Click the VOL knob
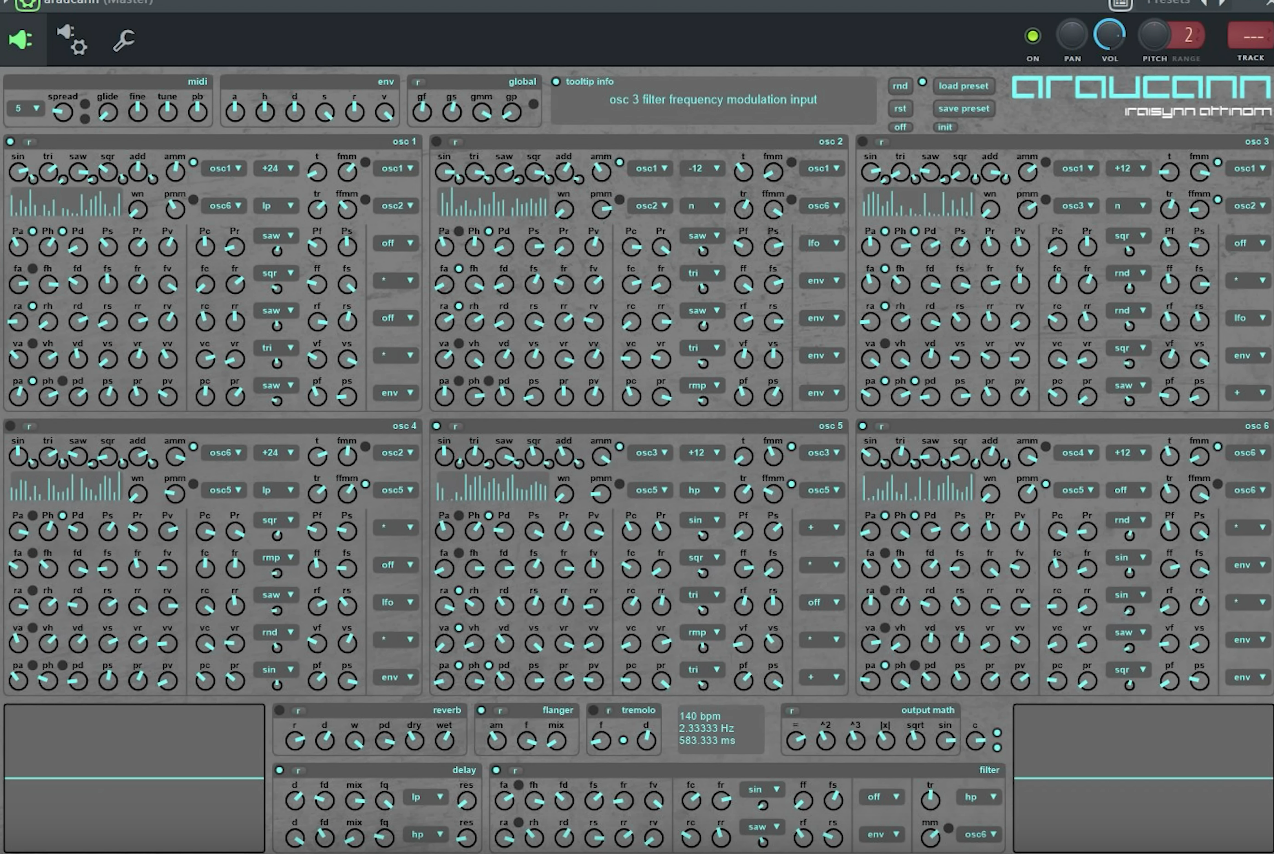Viewport: 1274px width, 854px height. point(1109,35)
